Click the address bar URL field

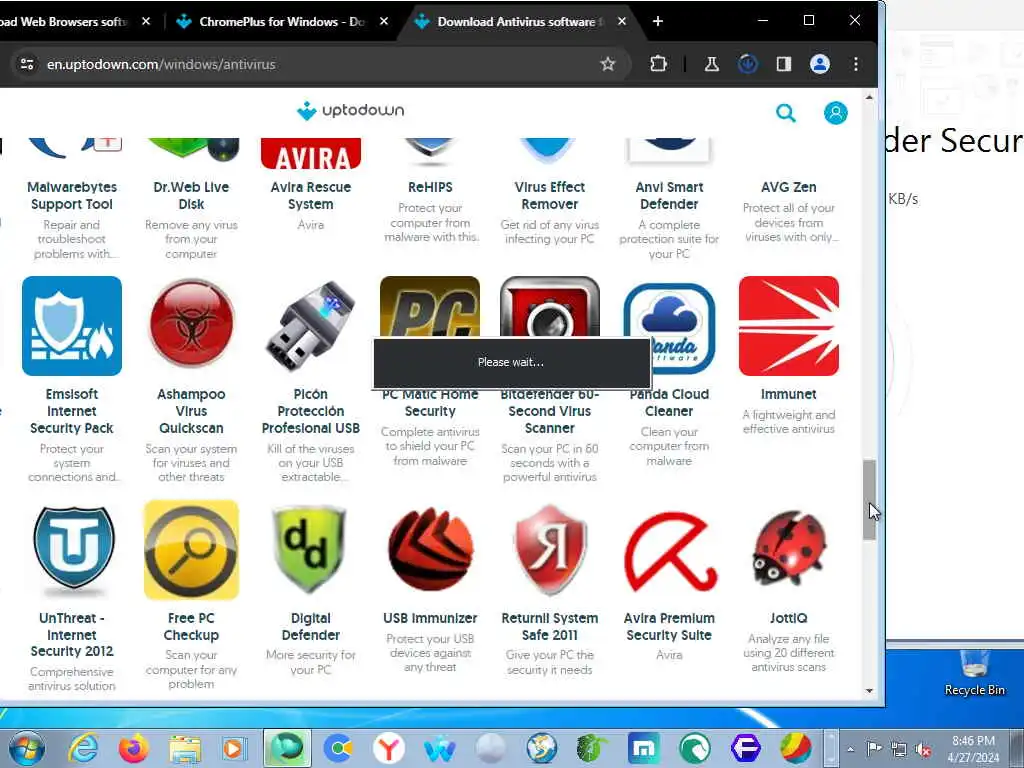pyautogui.click(x=320, y=64)
